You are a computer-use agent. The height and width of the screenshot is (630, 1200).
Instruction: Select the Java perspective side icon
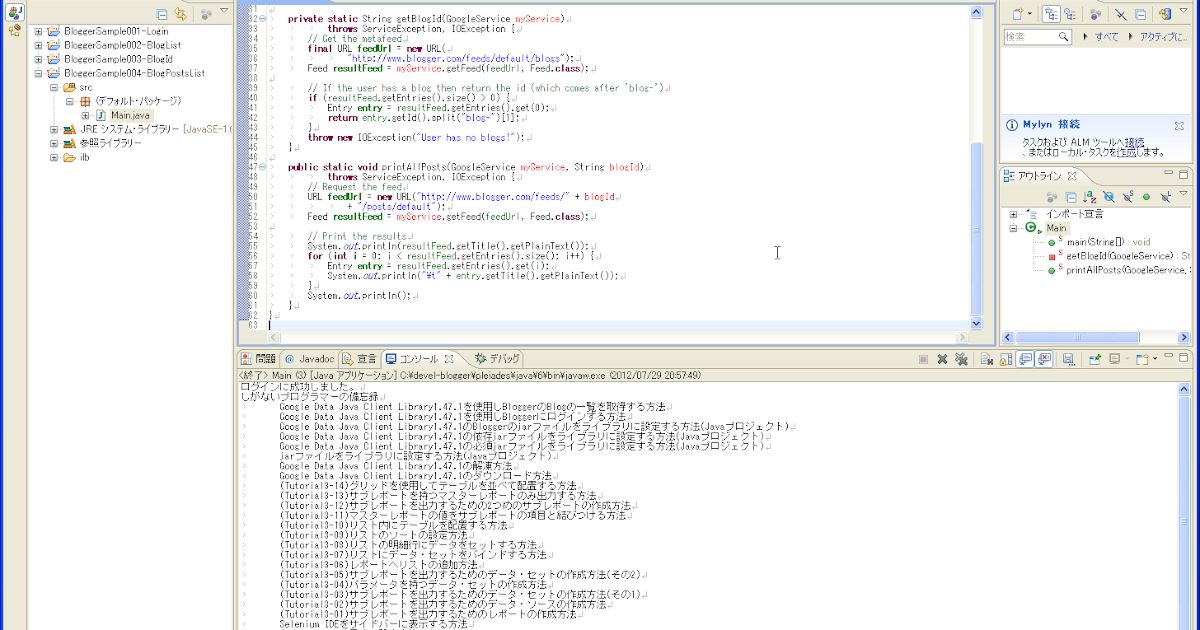15,13
